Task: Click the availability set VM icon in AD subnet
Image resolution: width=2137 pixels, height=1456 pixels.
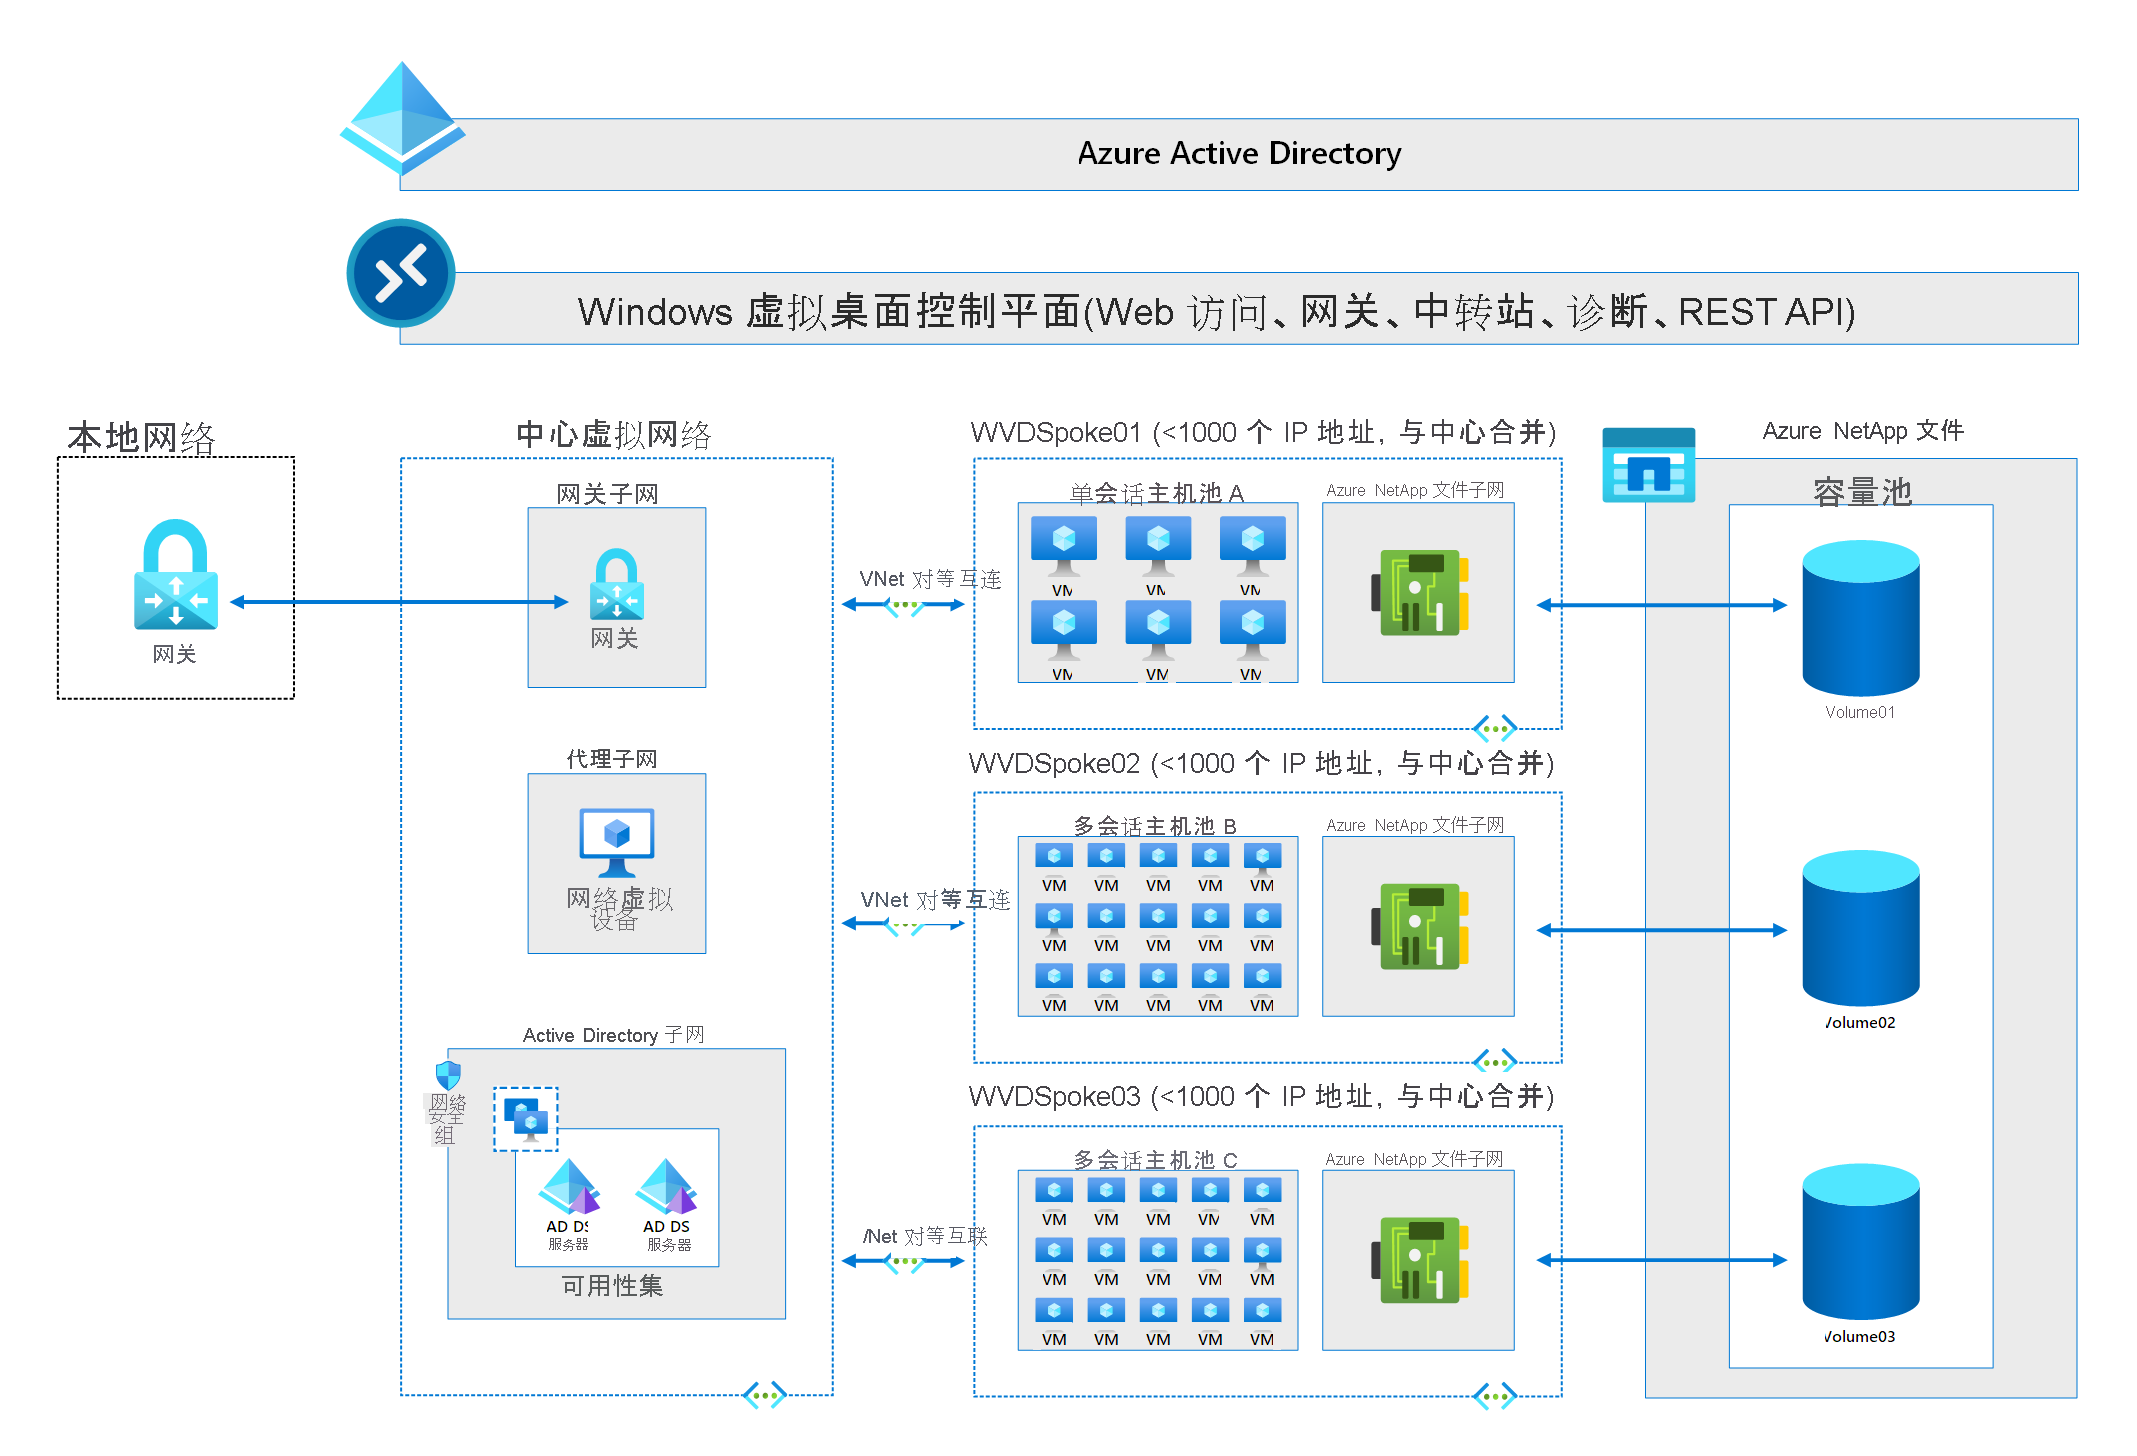Action: (526, 1119)
